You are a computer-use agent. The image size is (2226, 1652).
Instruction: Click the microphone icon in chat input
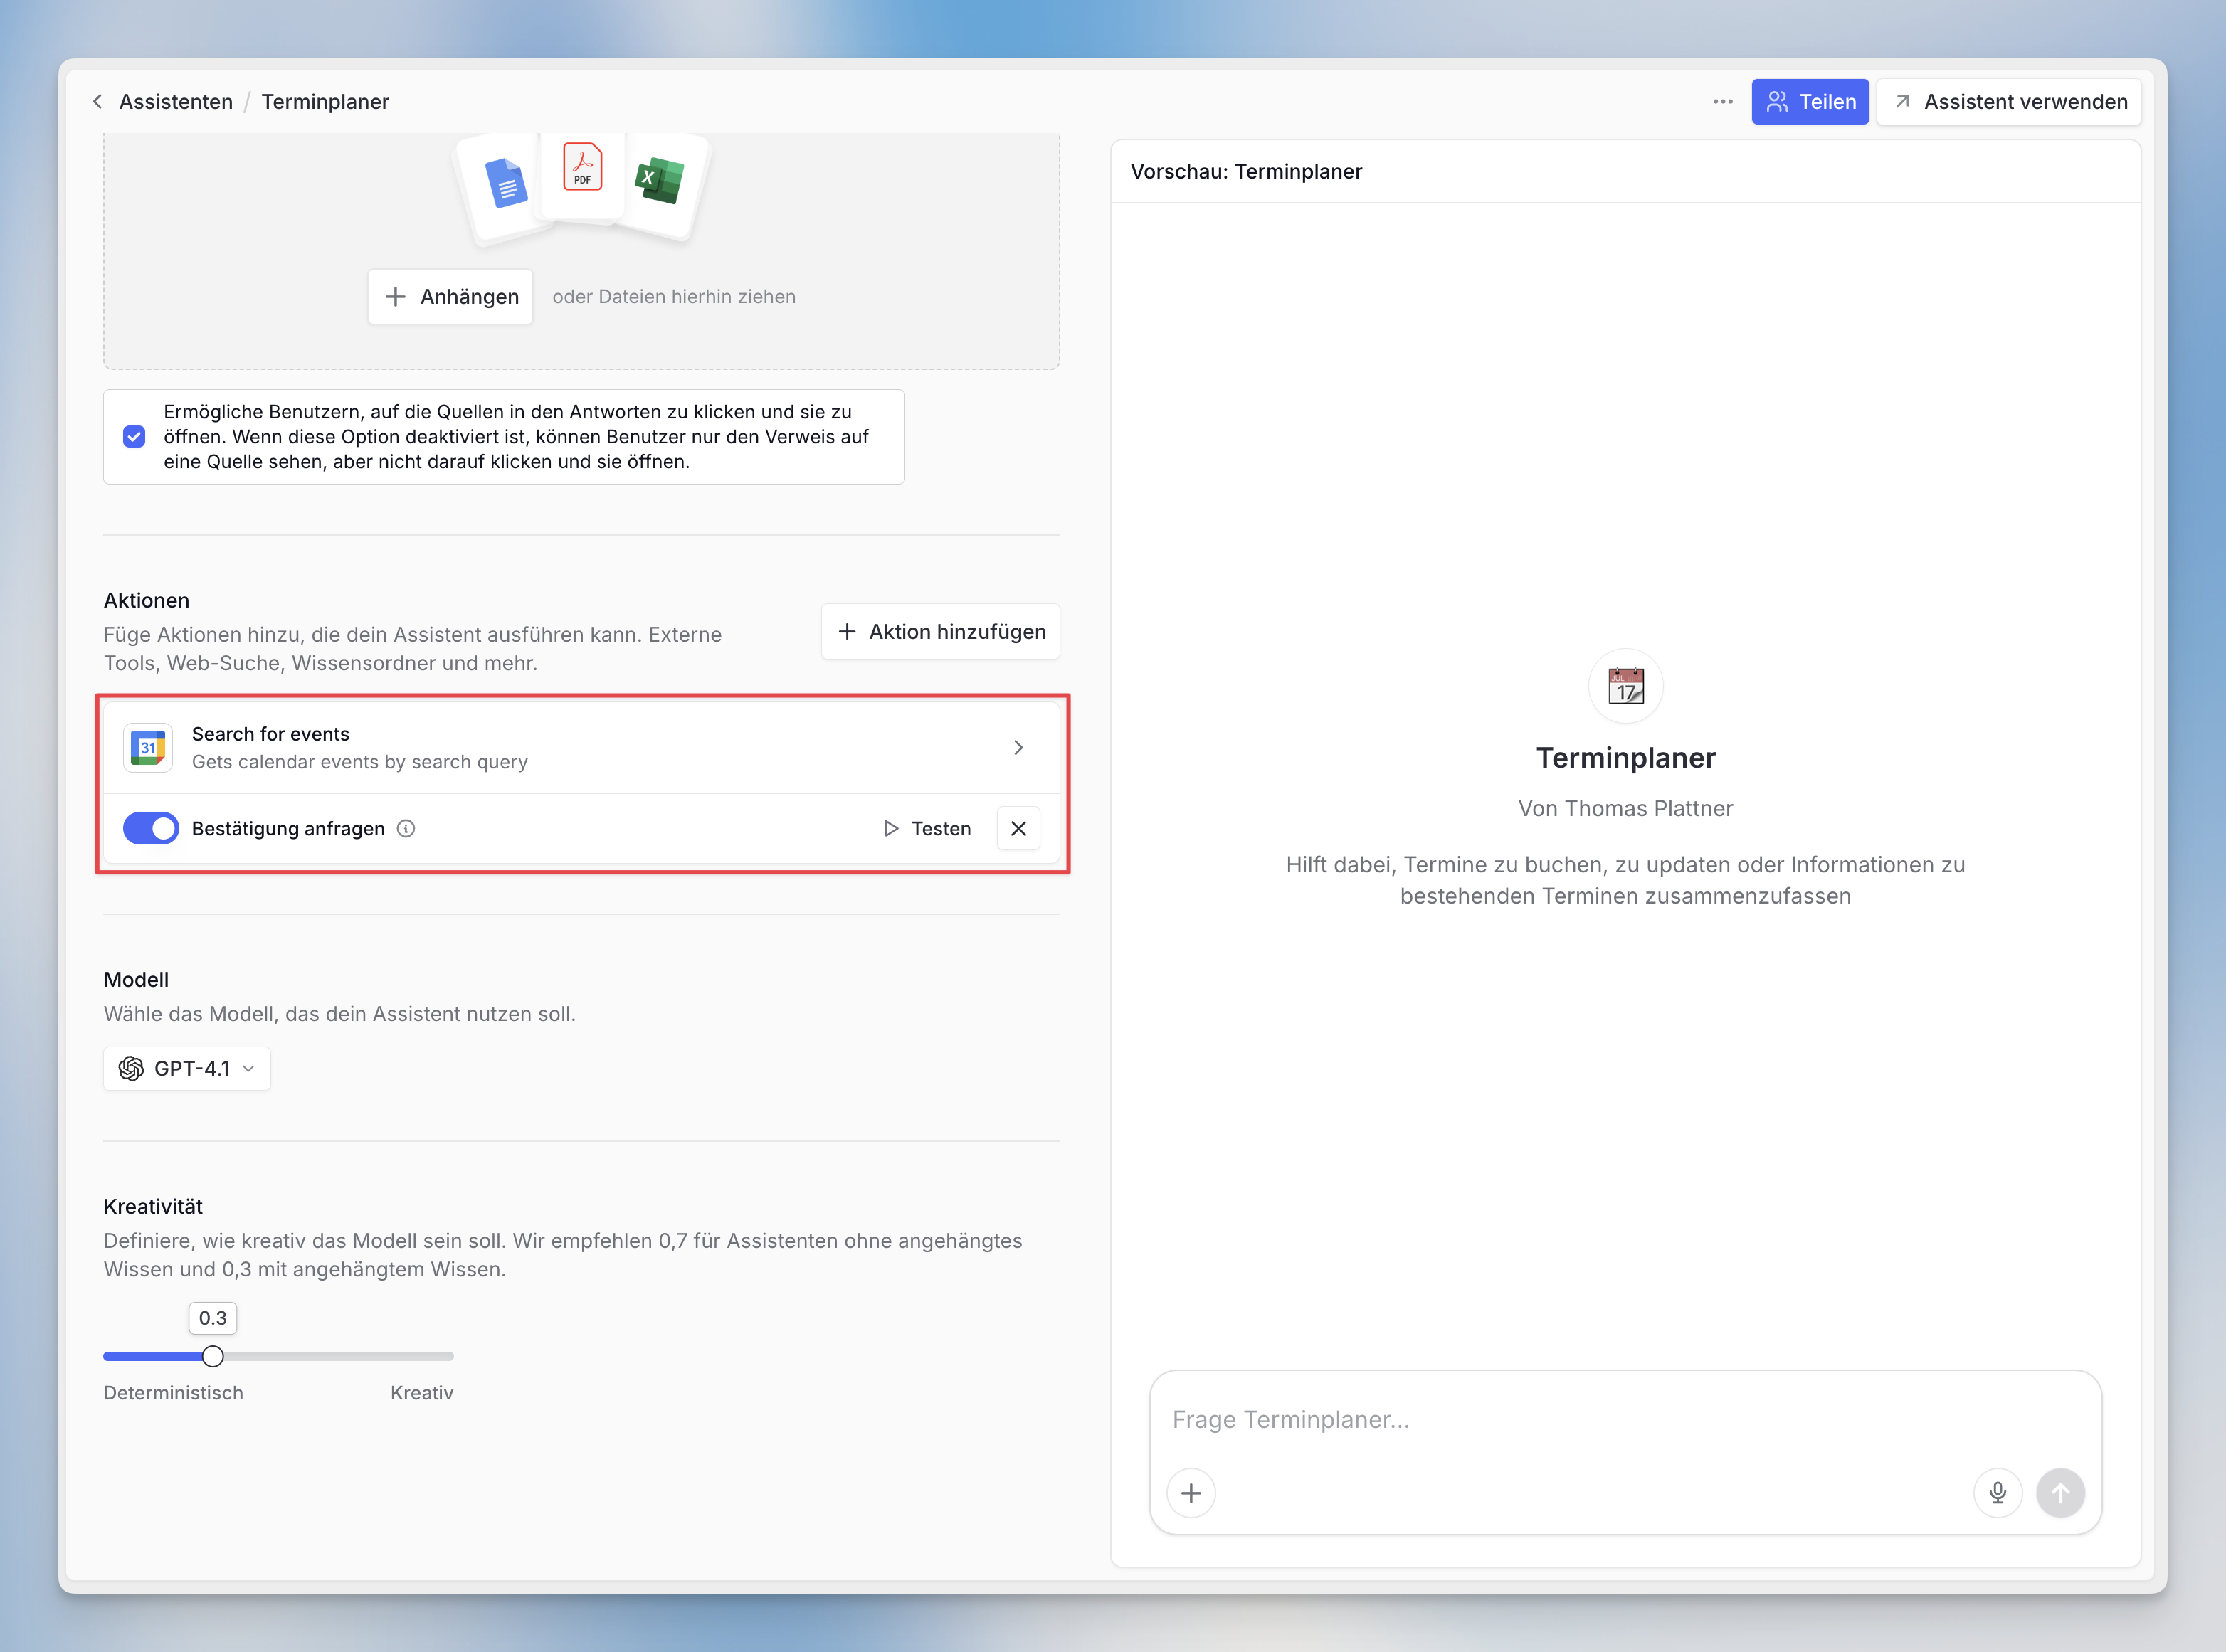(x=1997, y=1493)
